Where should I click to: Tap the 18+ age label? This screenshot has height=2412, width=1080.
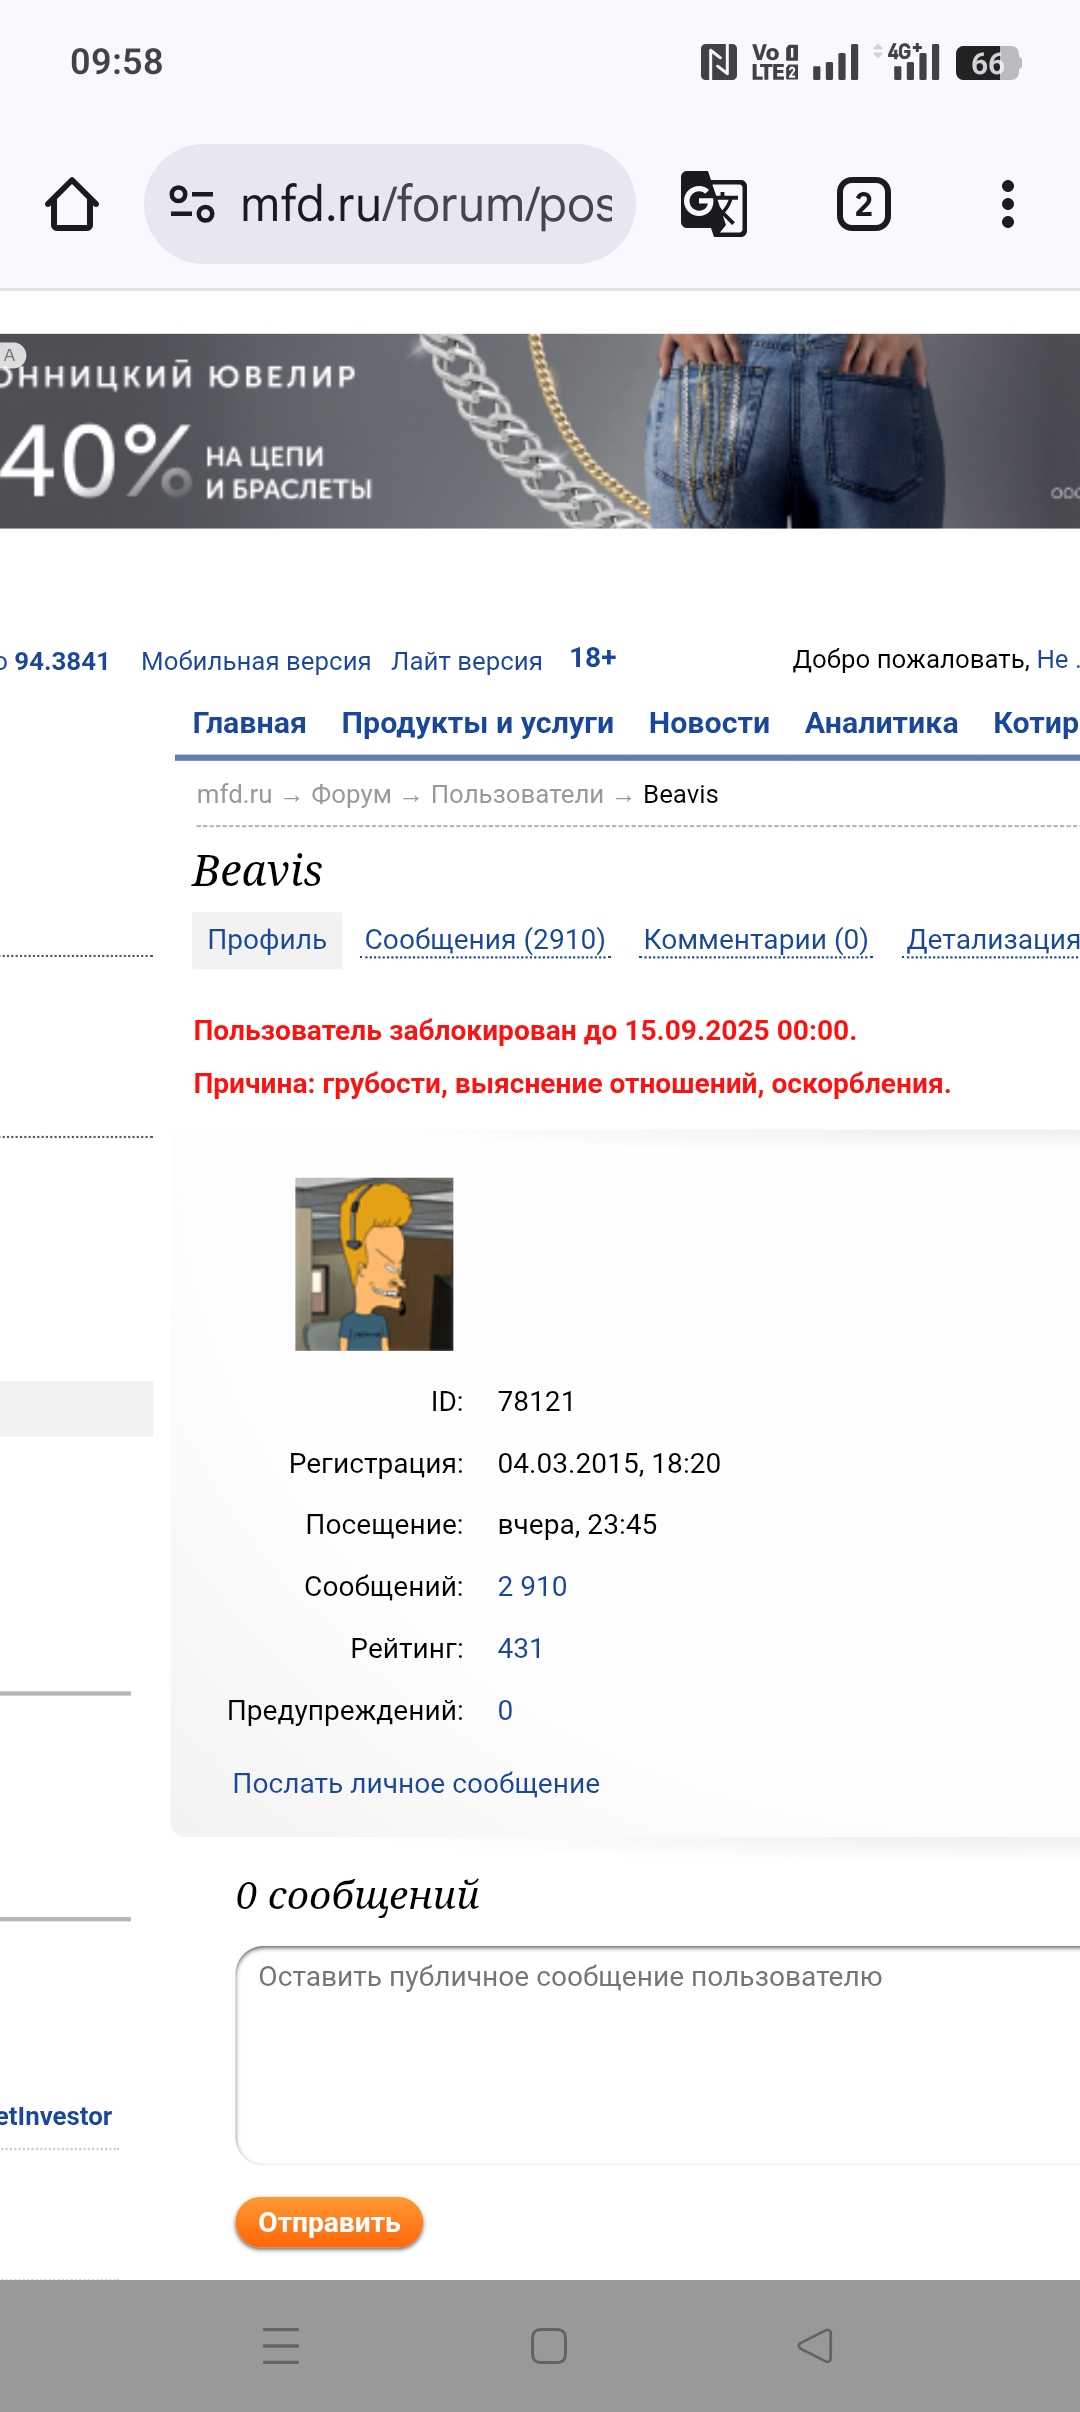pos(593,658)
